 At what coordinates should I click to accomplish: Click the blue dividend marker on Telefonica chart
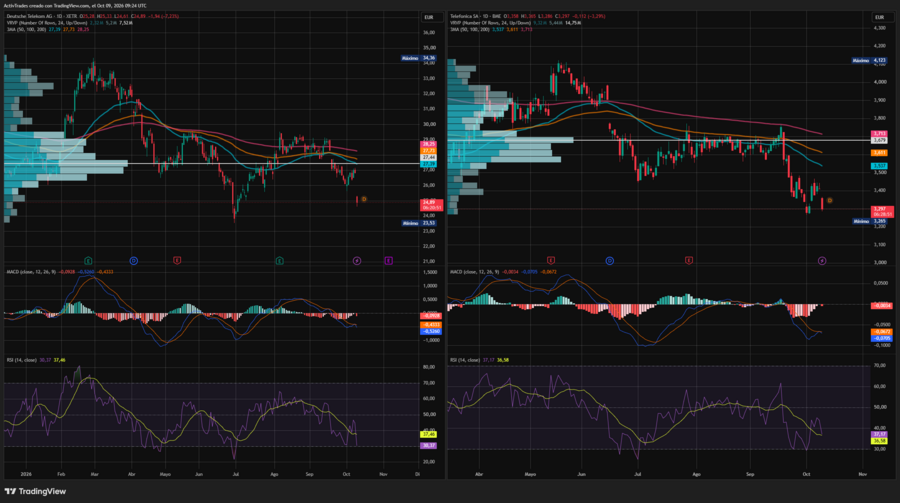tap(610, 261)
